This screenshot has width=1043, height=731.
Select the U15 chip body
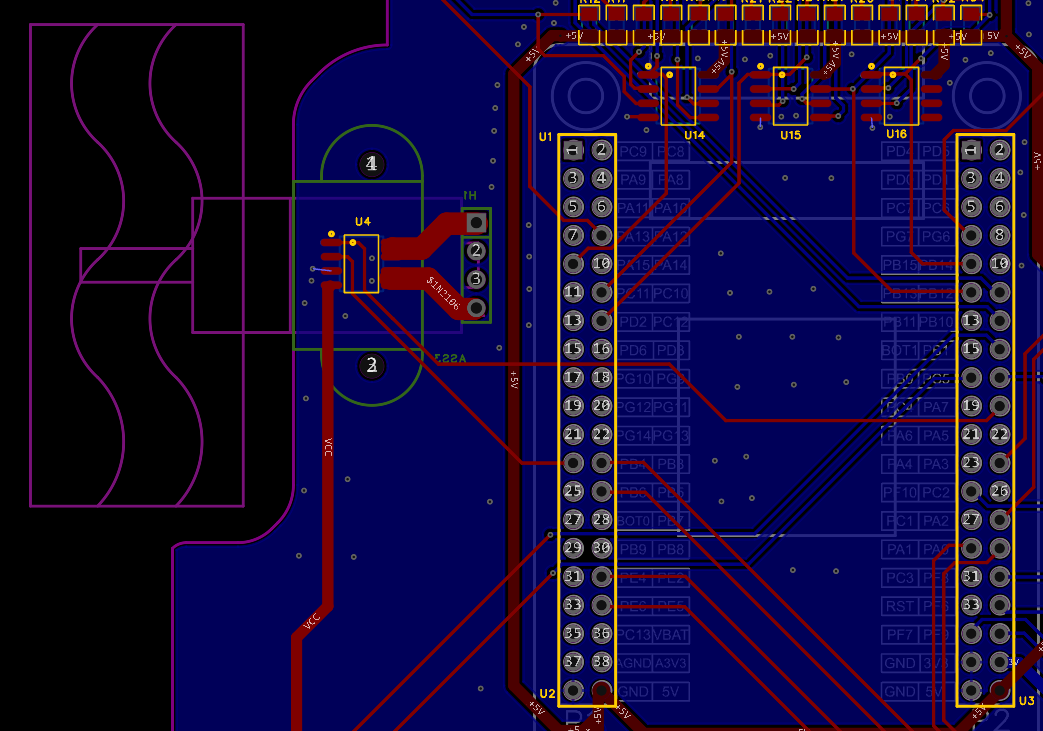[791, 95]
